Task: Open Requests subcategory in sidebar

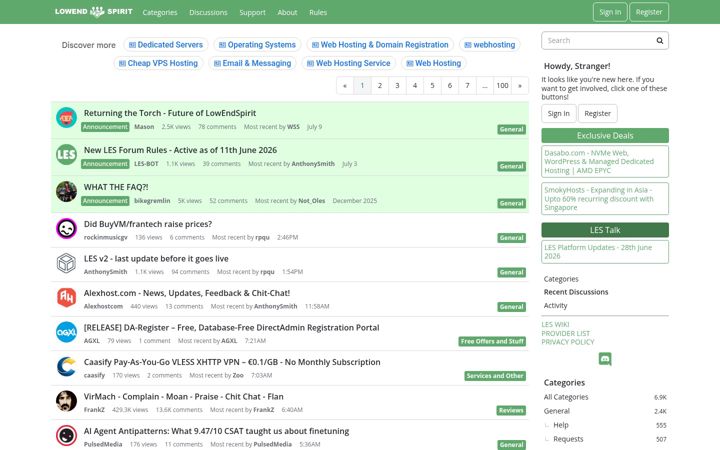Action: click(x=568, y=439)
